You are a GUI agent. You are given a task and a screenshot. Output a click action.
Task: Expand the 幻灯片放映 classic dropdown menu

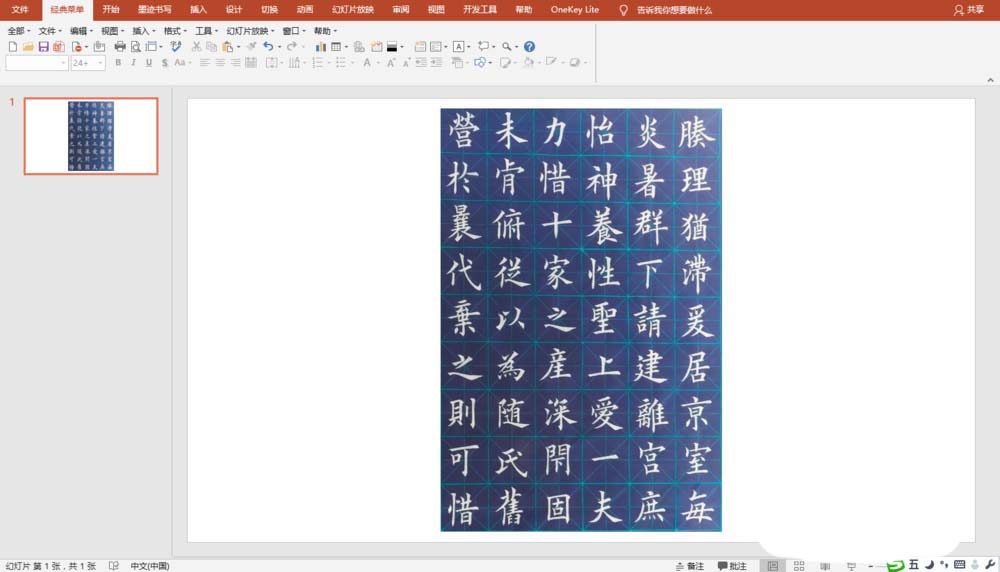tap(250, 31)
